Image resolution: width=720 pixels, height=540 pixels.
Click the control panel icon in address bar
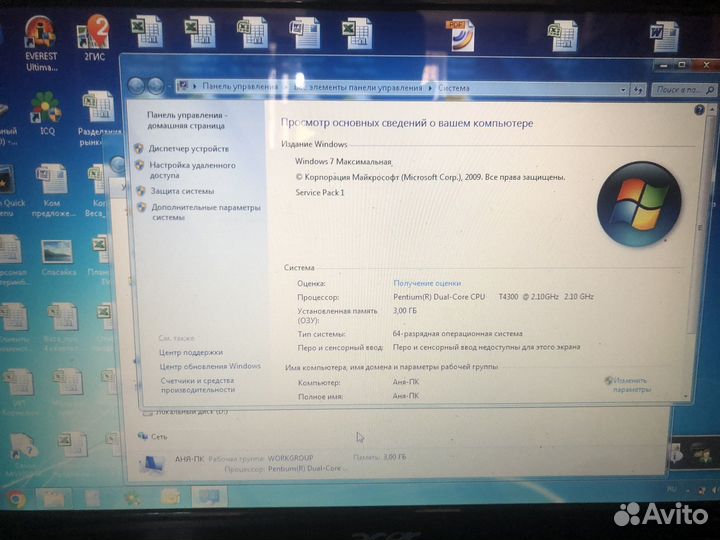click(184, 85)
